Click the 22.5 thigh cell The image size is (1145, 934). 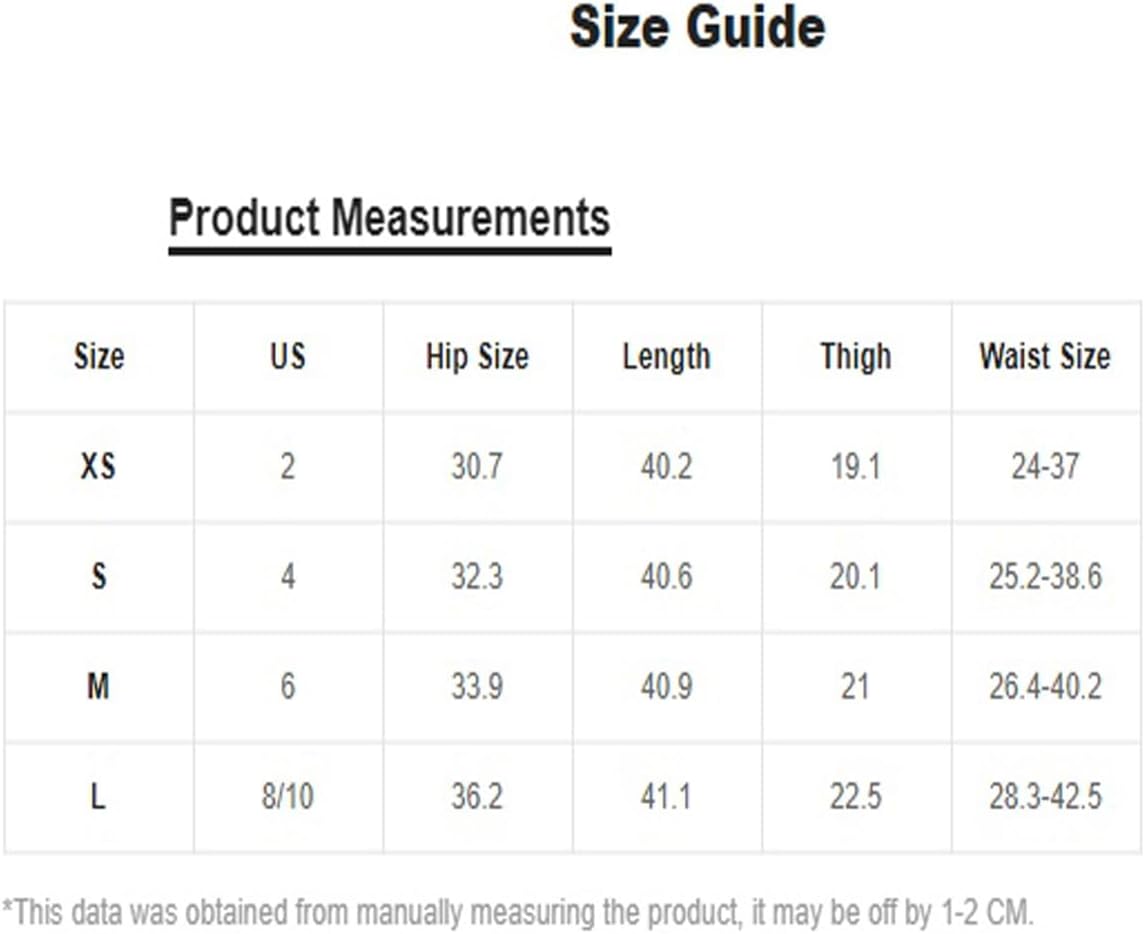(856, 796)
